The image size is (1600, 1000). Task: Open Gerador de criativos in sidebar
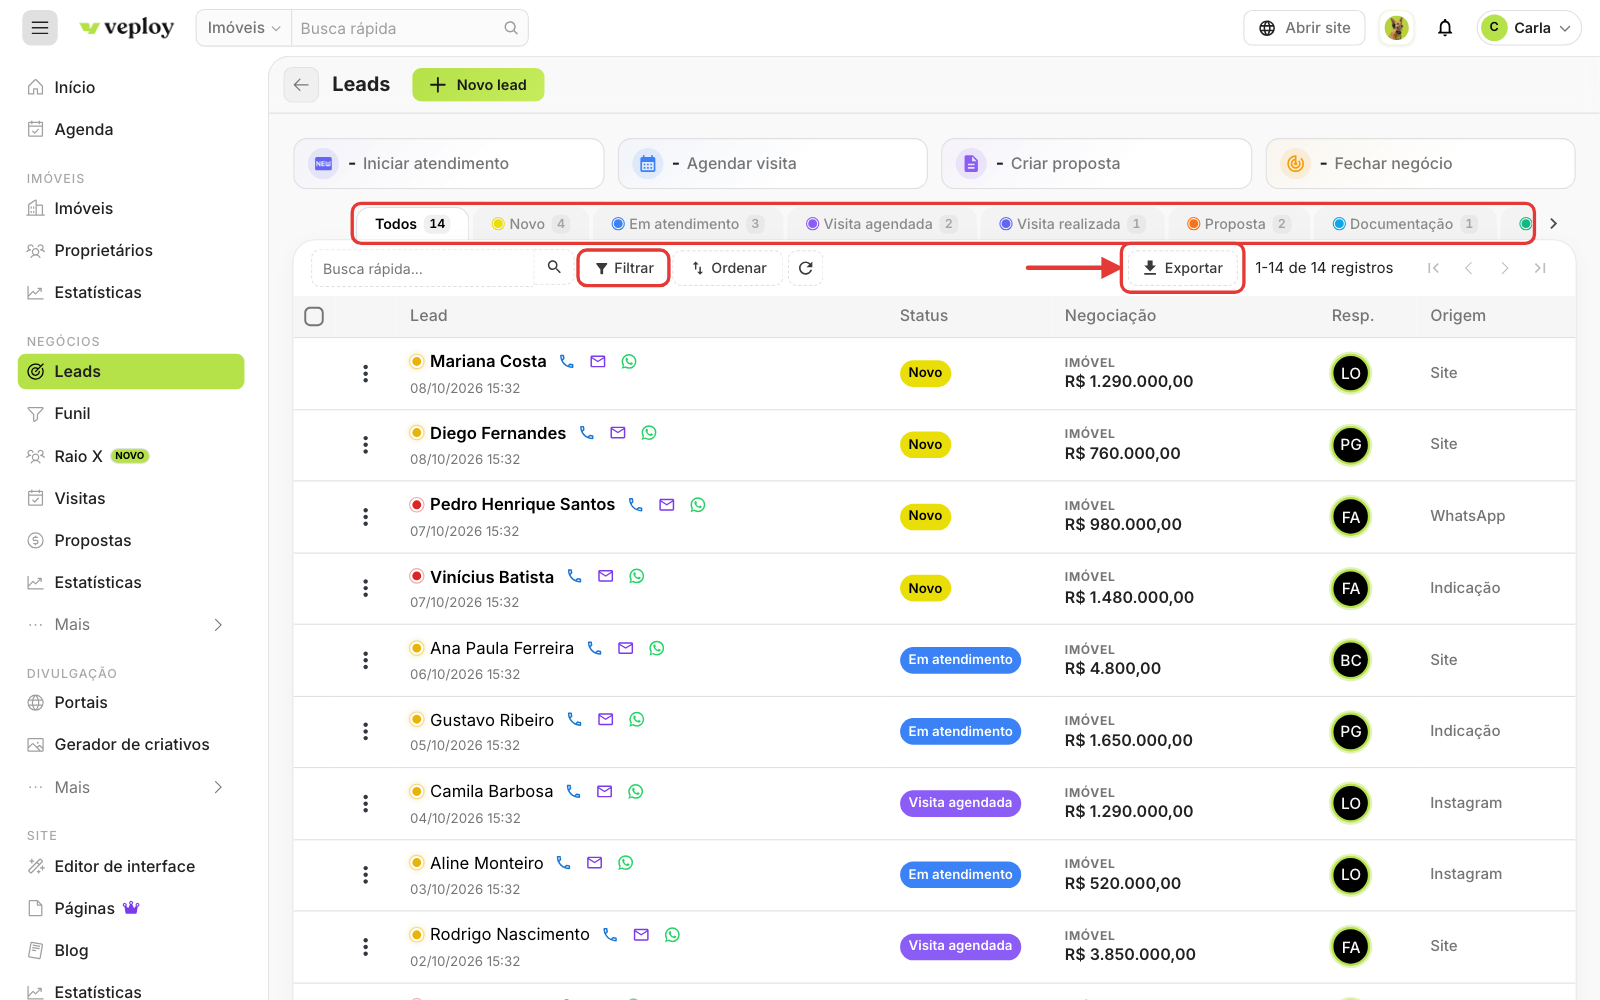pos(131,744)
